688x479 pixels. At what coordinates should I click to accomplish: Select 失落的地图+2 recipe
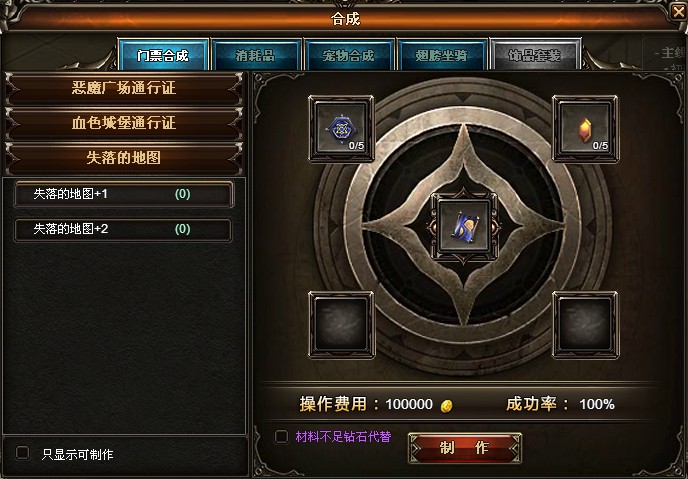(x=123, y=229)
